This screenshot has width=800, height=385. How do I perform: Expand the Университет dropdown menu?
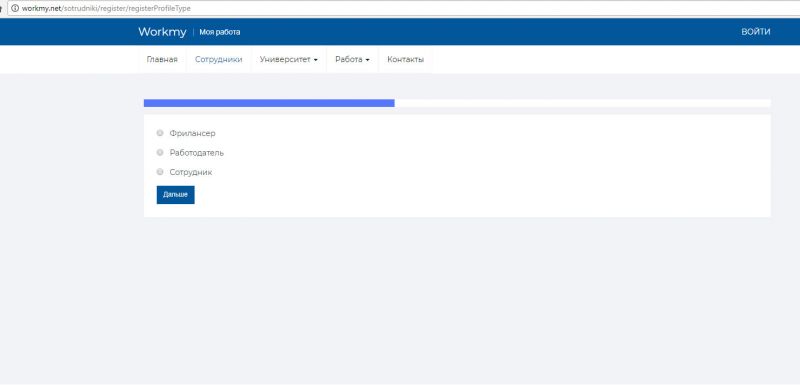pos(289,60)
